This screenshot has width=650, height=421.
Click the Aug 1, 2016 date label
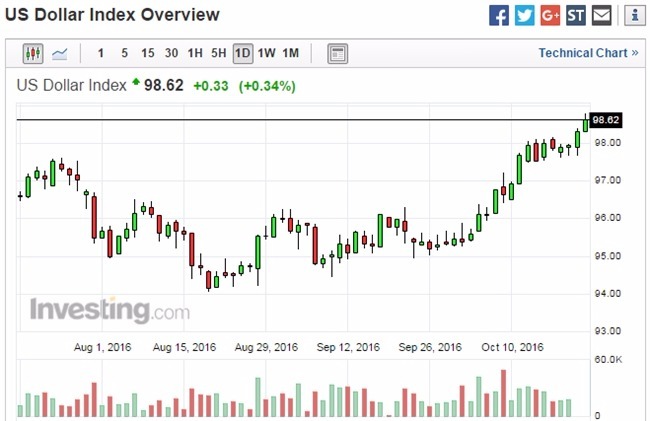coord(102,347)
